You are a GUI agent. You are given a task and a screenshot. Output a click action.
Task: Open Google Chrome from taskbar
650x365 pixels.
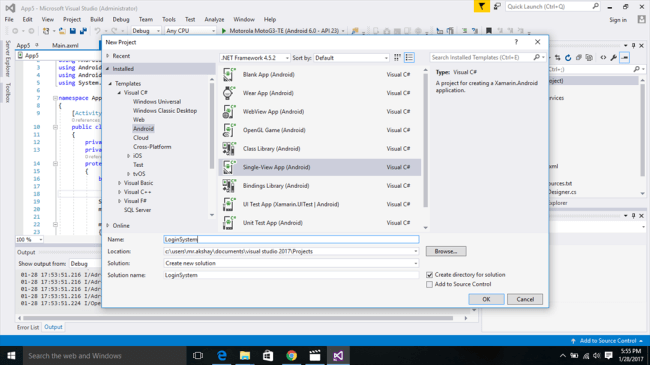pos(291,355)
